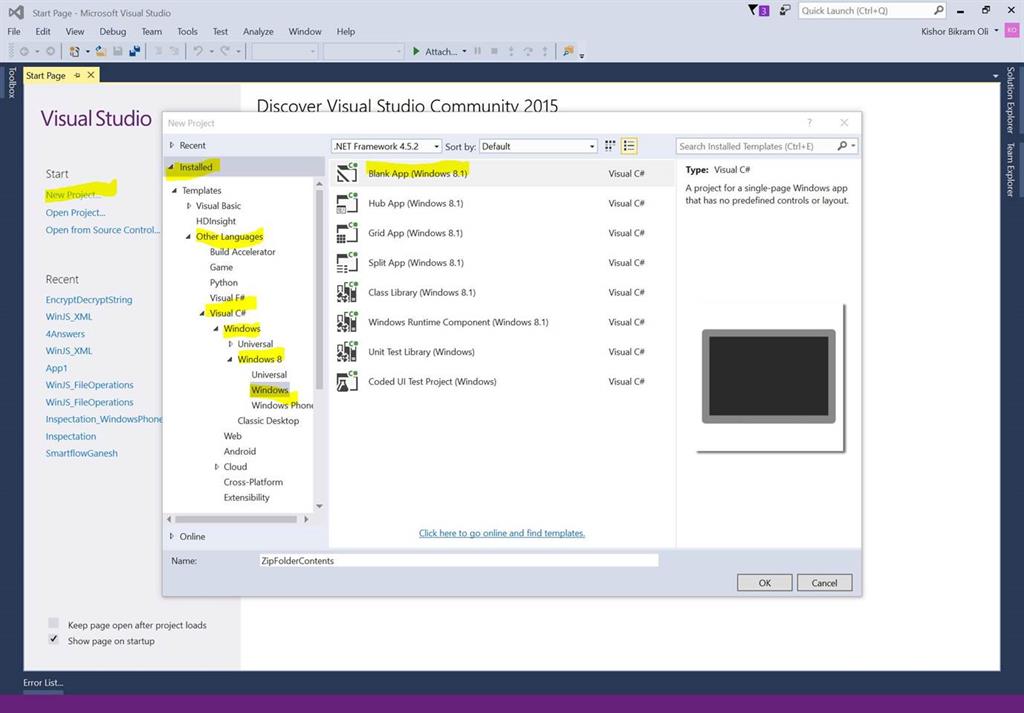The width and height of the screenshot is (1024, 713).
Task: Click the Unit Test Library template icon
Action: point(347,351)
